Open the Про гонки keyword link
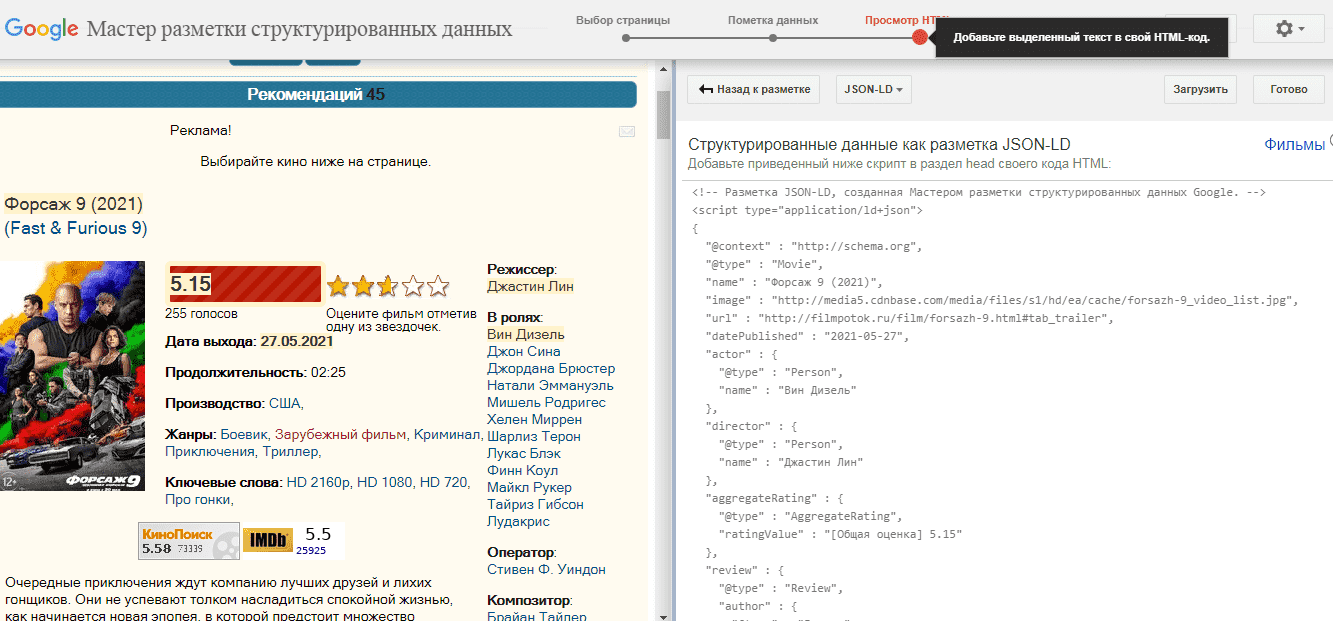Viewport: 1333px width, 621px height. (x=198, y=499)
